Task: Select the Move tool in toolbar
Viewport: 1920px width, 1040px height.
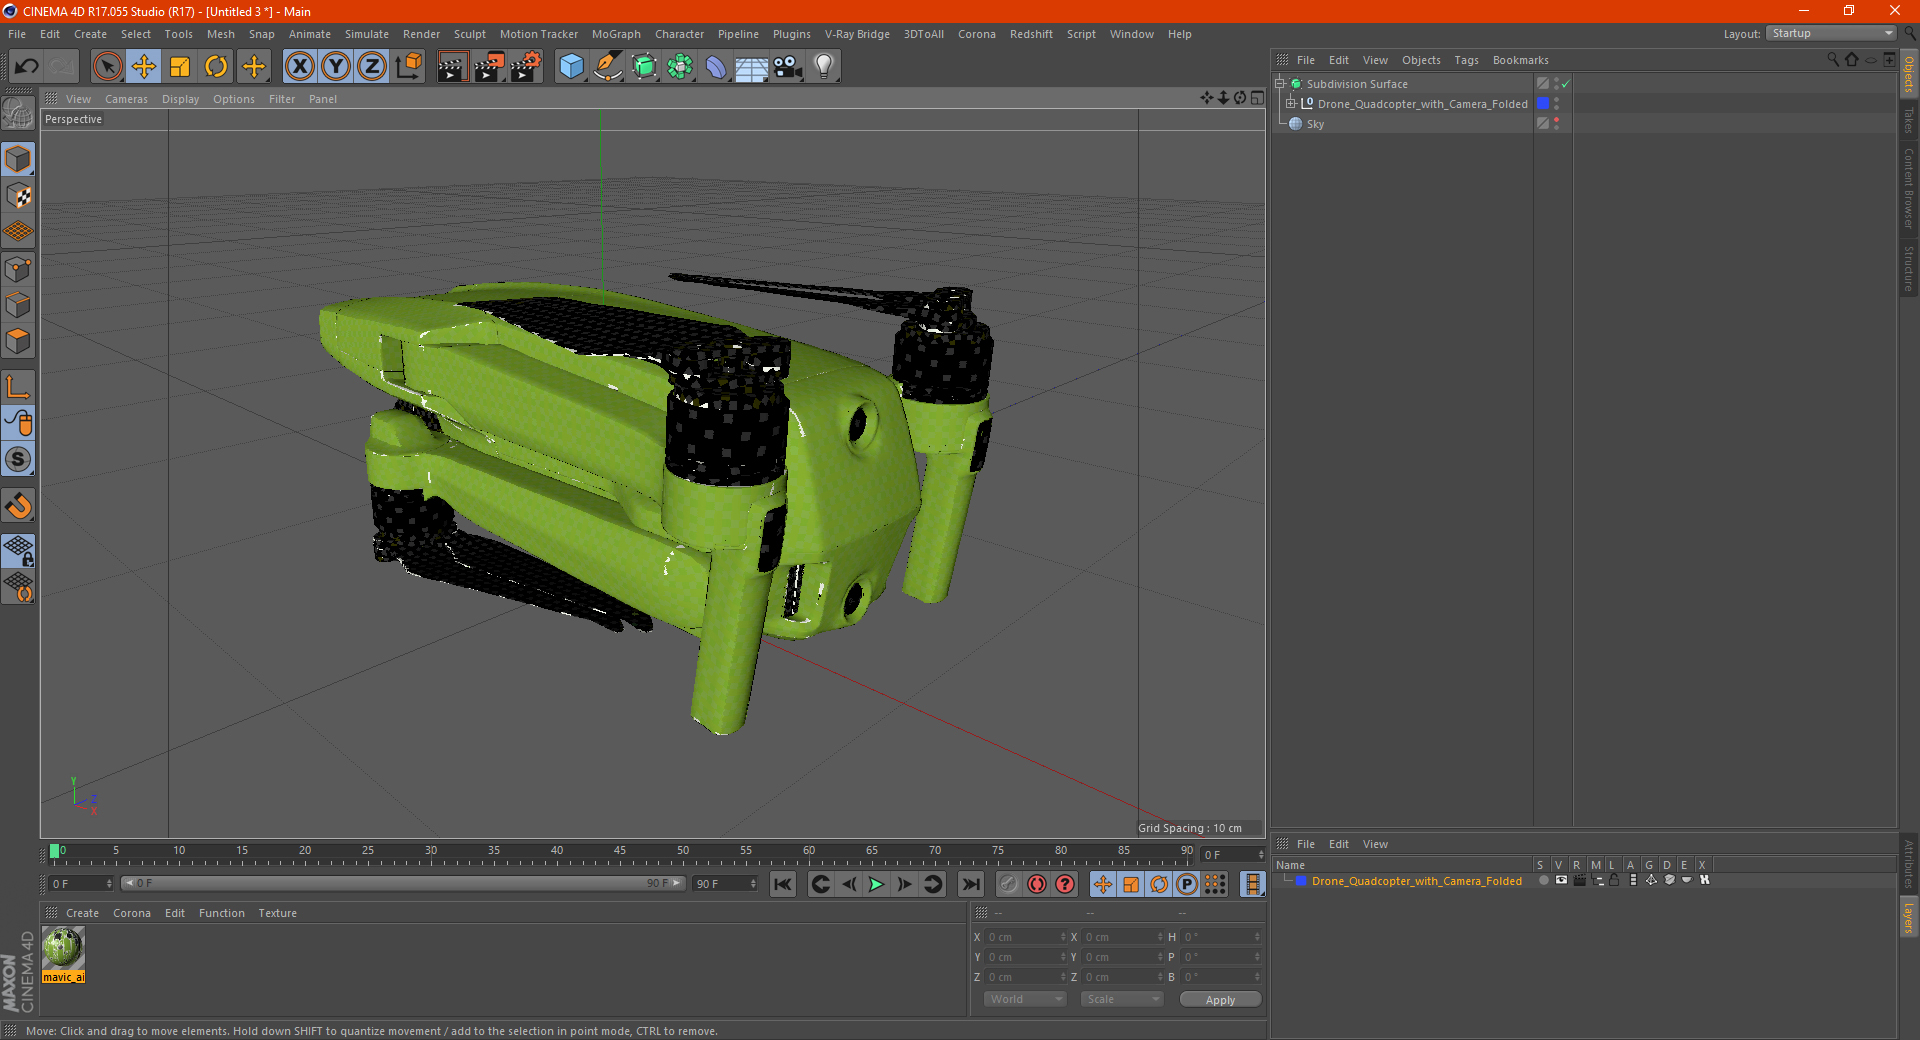Action: (x=144, y=67)
